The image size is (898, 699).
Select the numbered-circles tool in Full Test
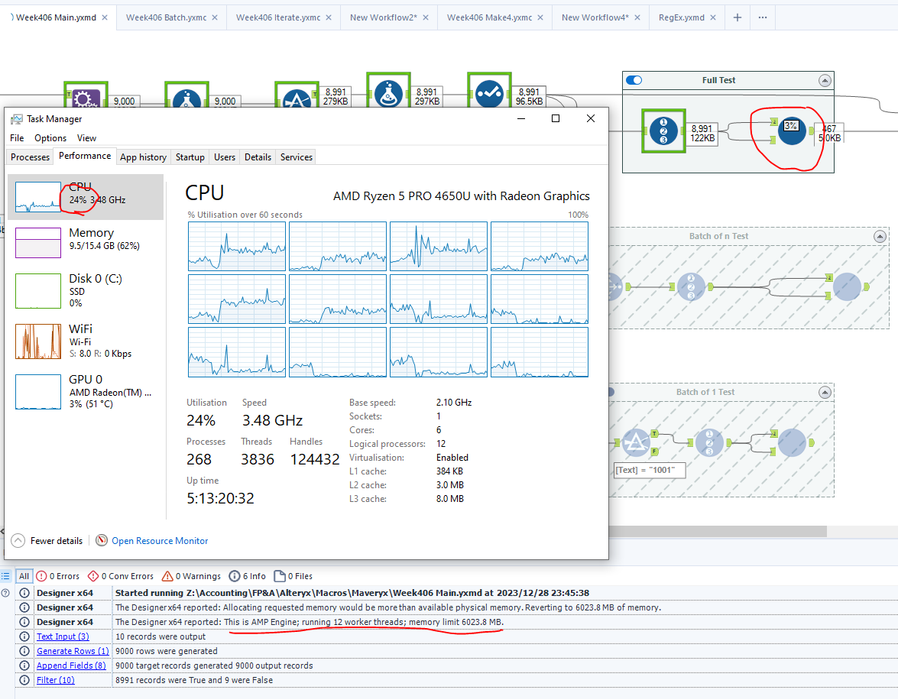[x=664, y=132]
